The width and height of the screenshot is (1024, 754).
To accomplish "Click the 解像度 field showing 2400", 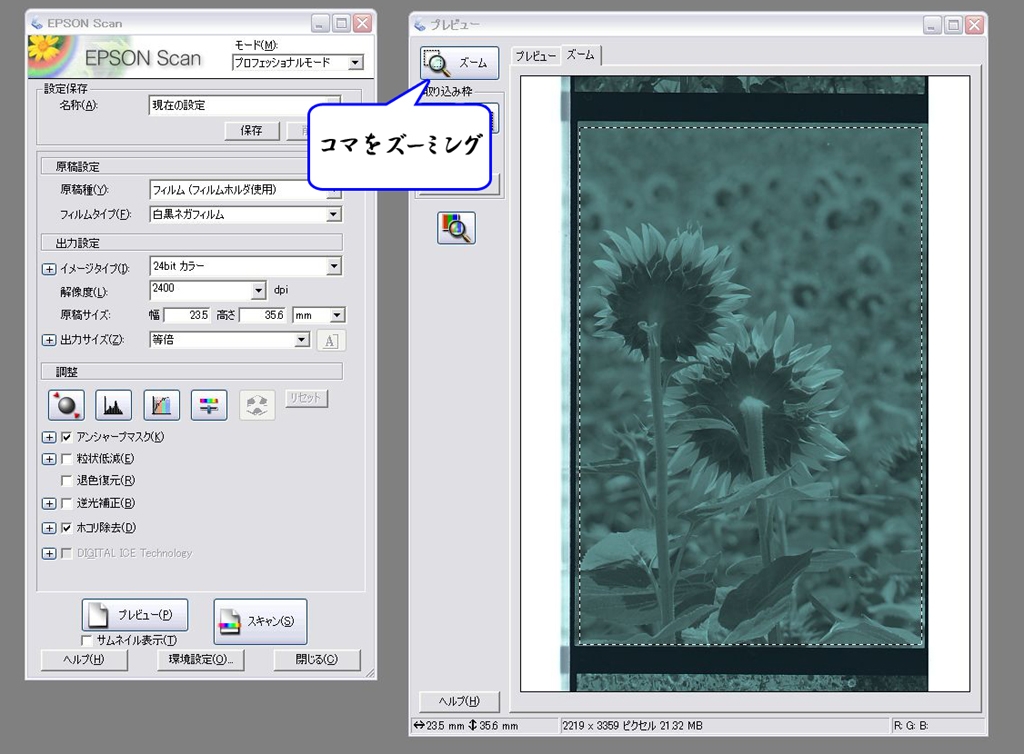I will point(199,290).
